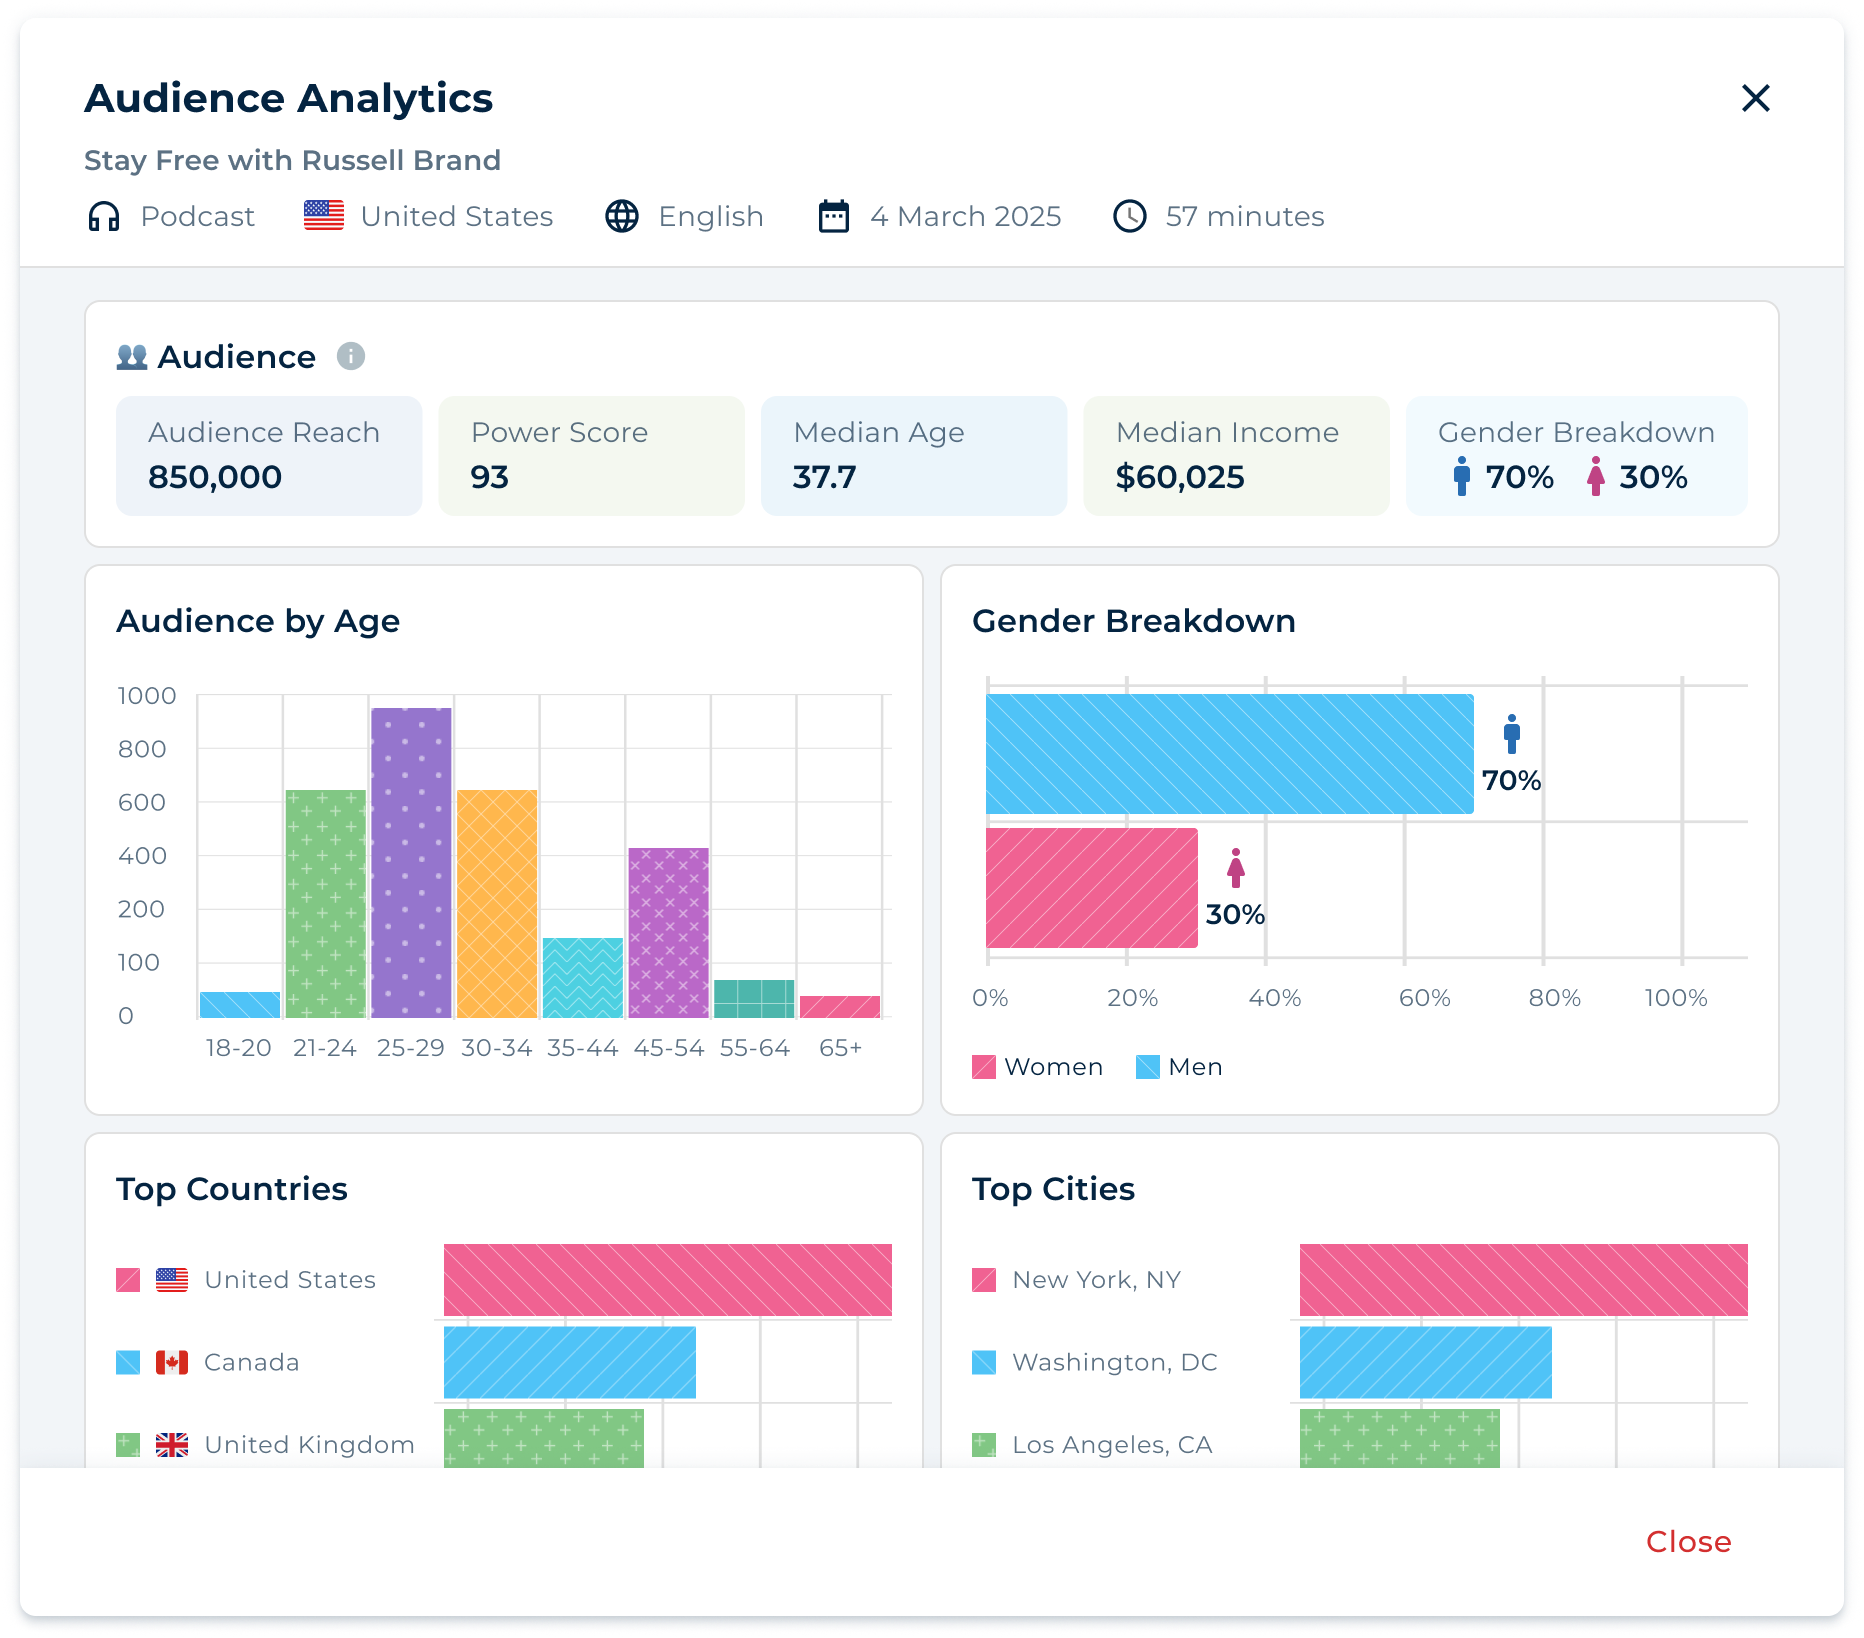Select the female icon showing 30%
1864x1638 pixels.
pos(1594,478)
